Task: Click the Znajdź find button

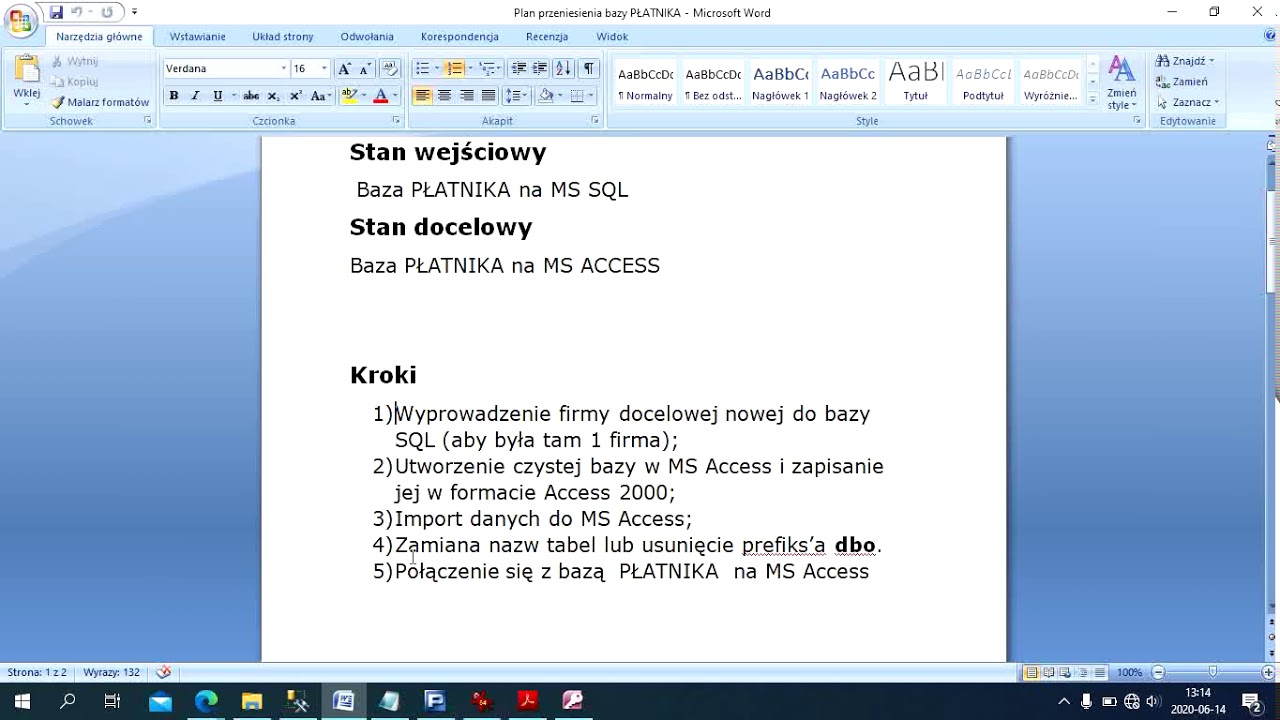Action: (1185, 61)
